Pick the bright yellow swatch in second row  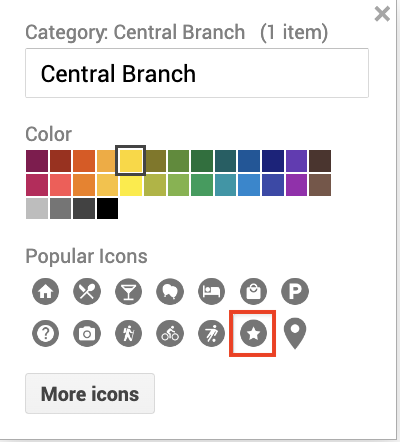131,185
